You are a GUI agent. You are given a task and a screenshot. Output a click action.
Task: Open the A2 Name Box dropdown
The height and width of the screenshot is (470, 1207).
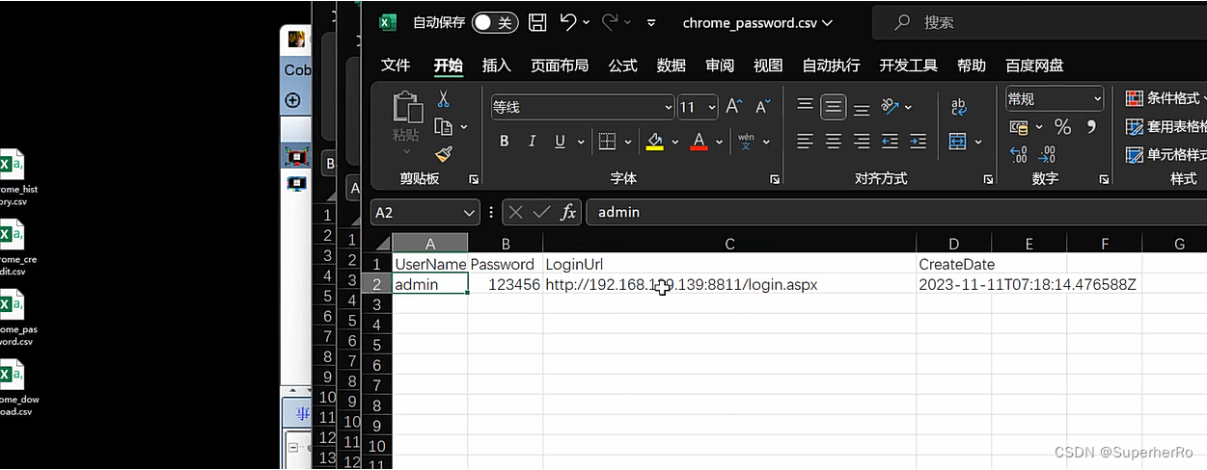pyautogui.click(x=470, y=212)
